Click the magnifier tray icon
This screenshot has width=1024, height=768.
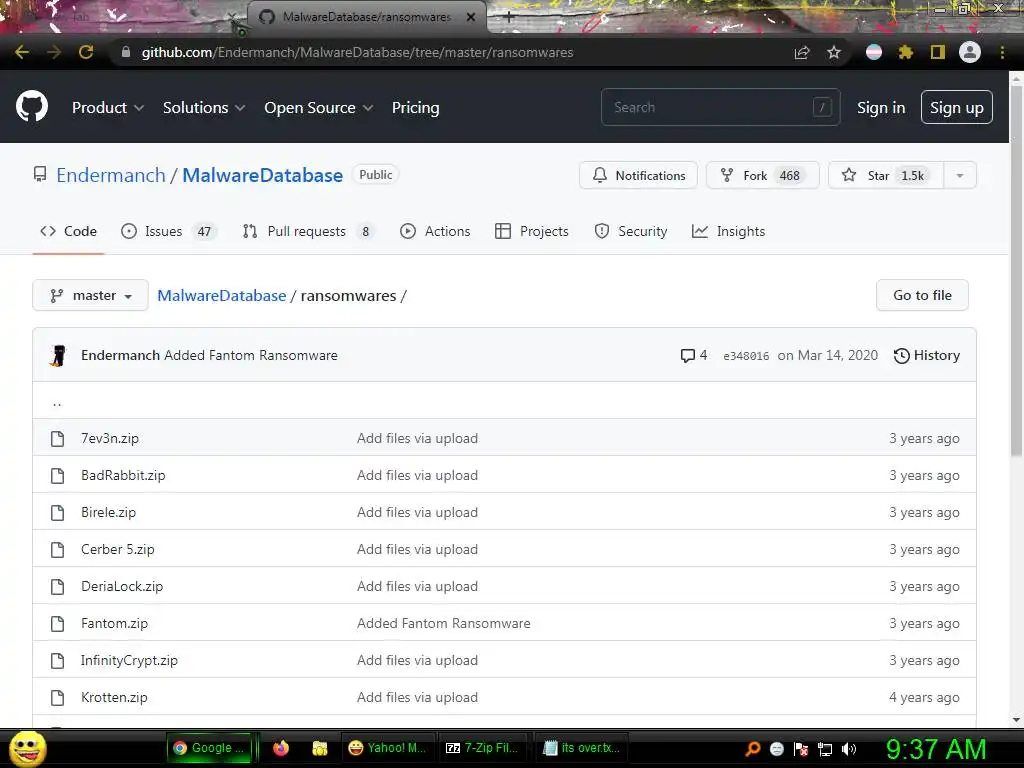click(x=753, y=749)
